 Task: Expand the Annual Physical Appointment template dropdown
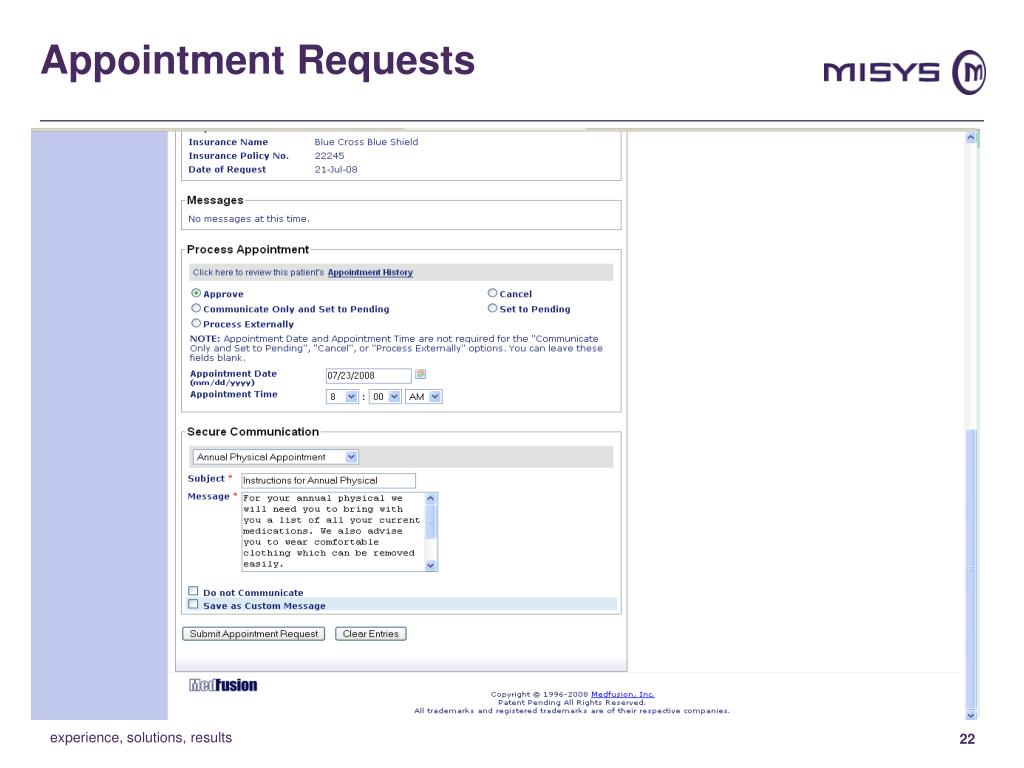(276, 457)
